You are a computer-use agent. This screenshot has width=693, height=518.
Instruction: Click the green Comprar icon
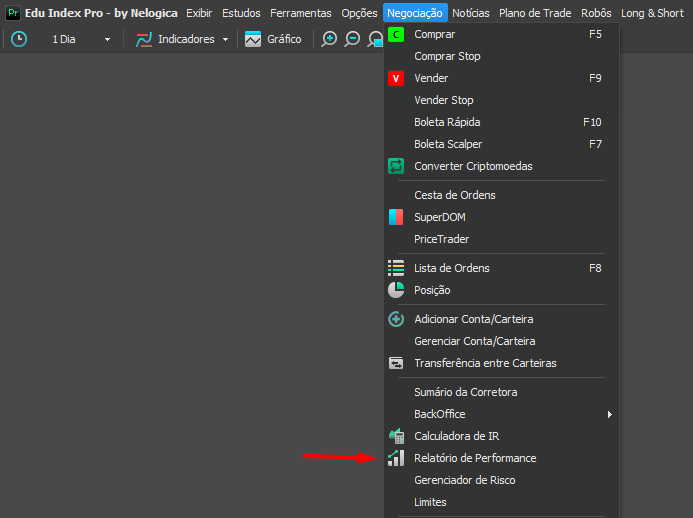tap(396, 34)
